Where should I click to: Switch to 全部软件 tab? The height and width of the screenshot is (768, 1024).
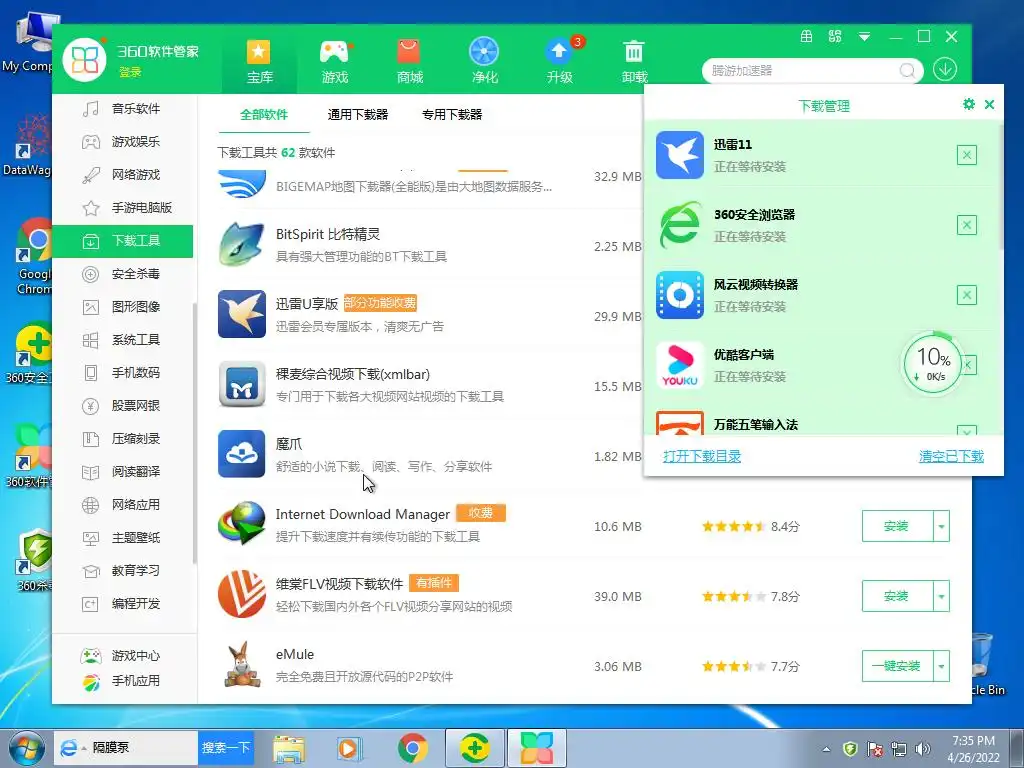(264, 115)
